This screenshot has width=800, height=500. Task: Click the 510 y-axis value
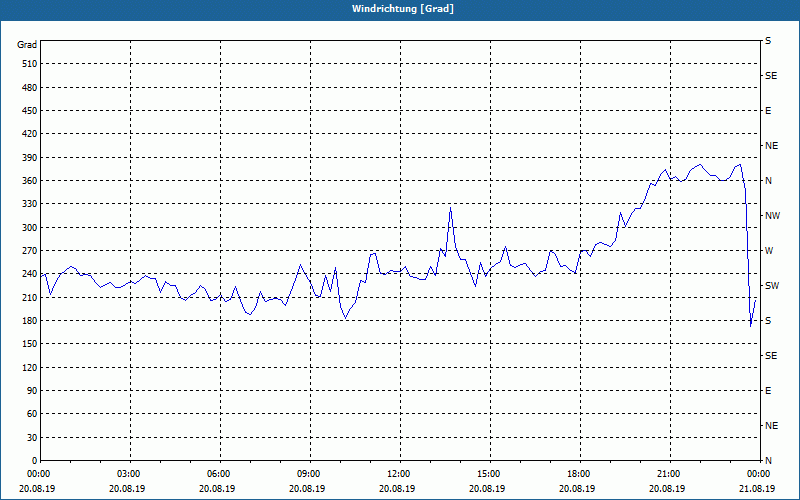(30, 64)
